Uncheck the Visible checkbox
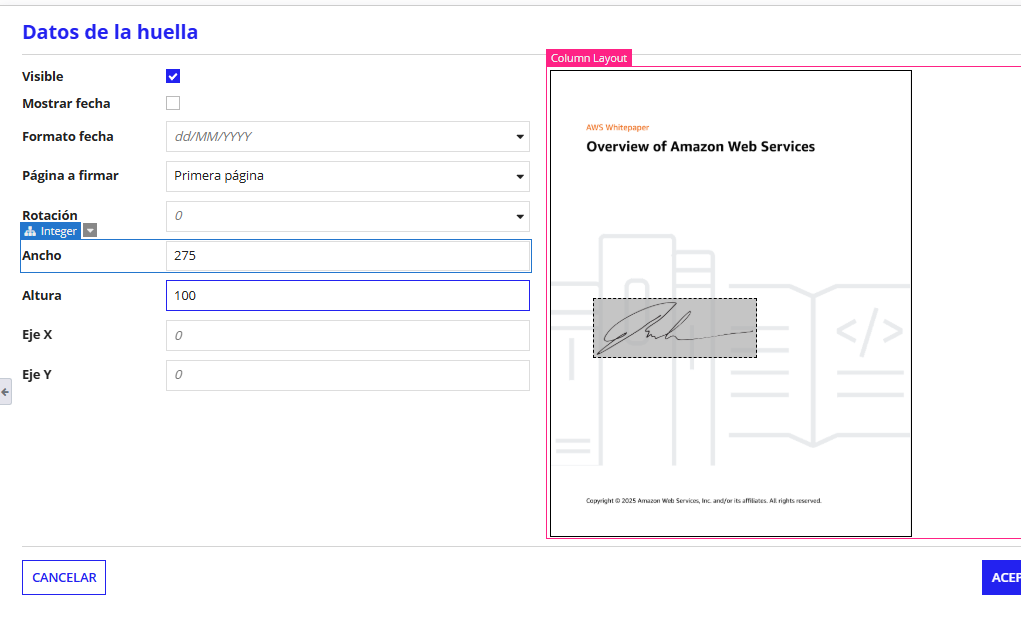 coord(173,76)
